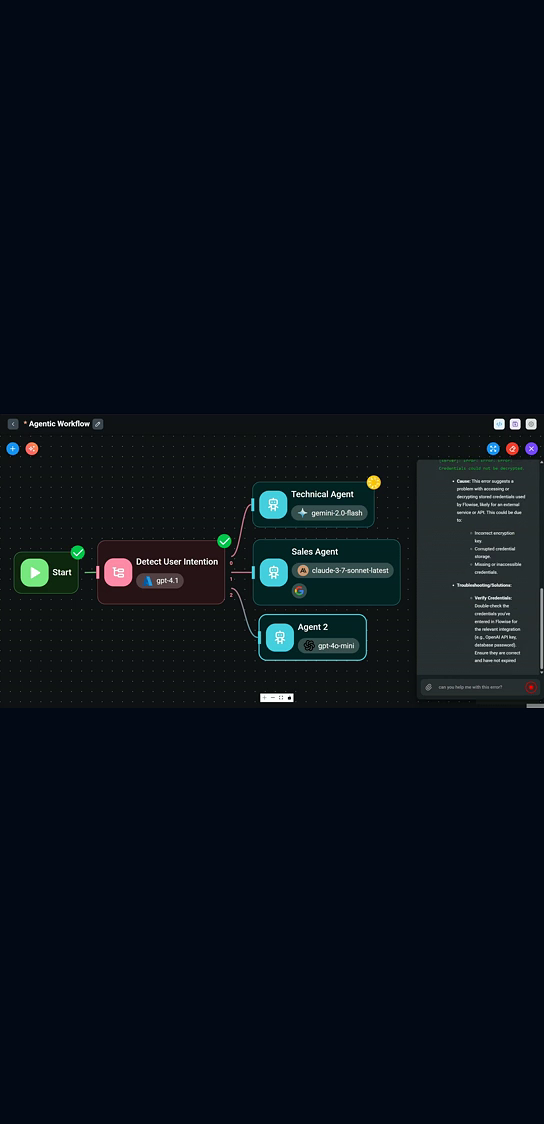Click the Troubleshooting/Solutions heading in chat
The height and width of the screenshot is (1124, 544).
tap(484, 586)
